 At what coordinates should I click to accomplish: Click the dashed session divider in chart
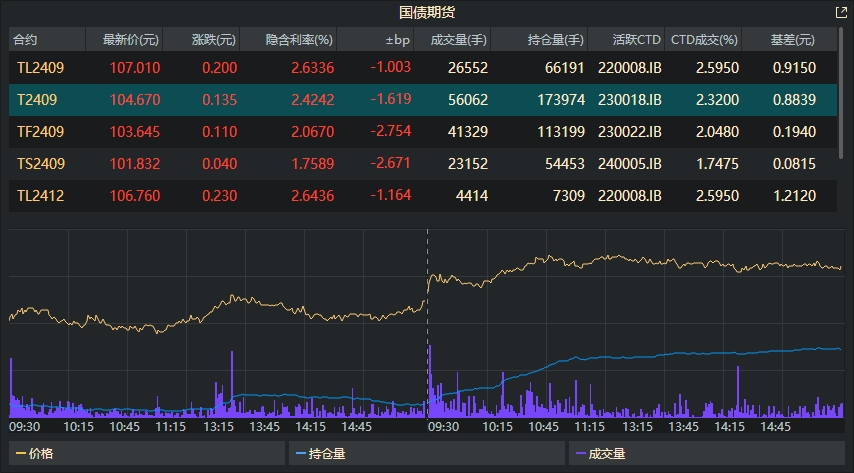[427, 320]
